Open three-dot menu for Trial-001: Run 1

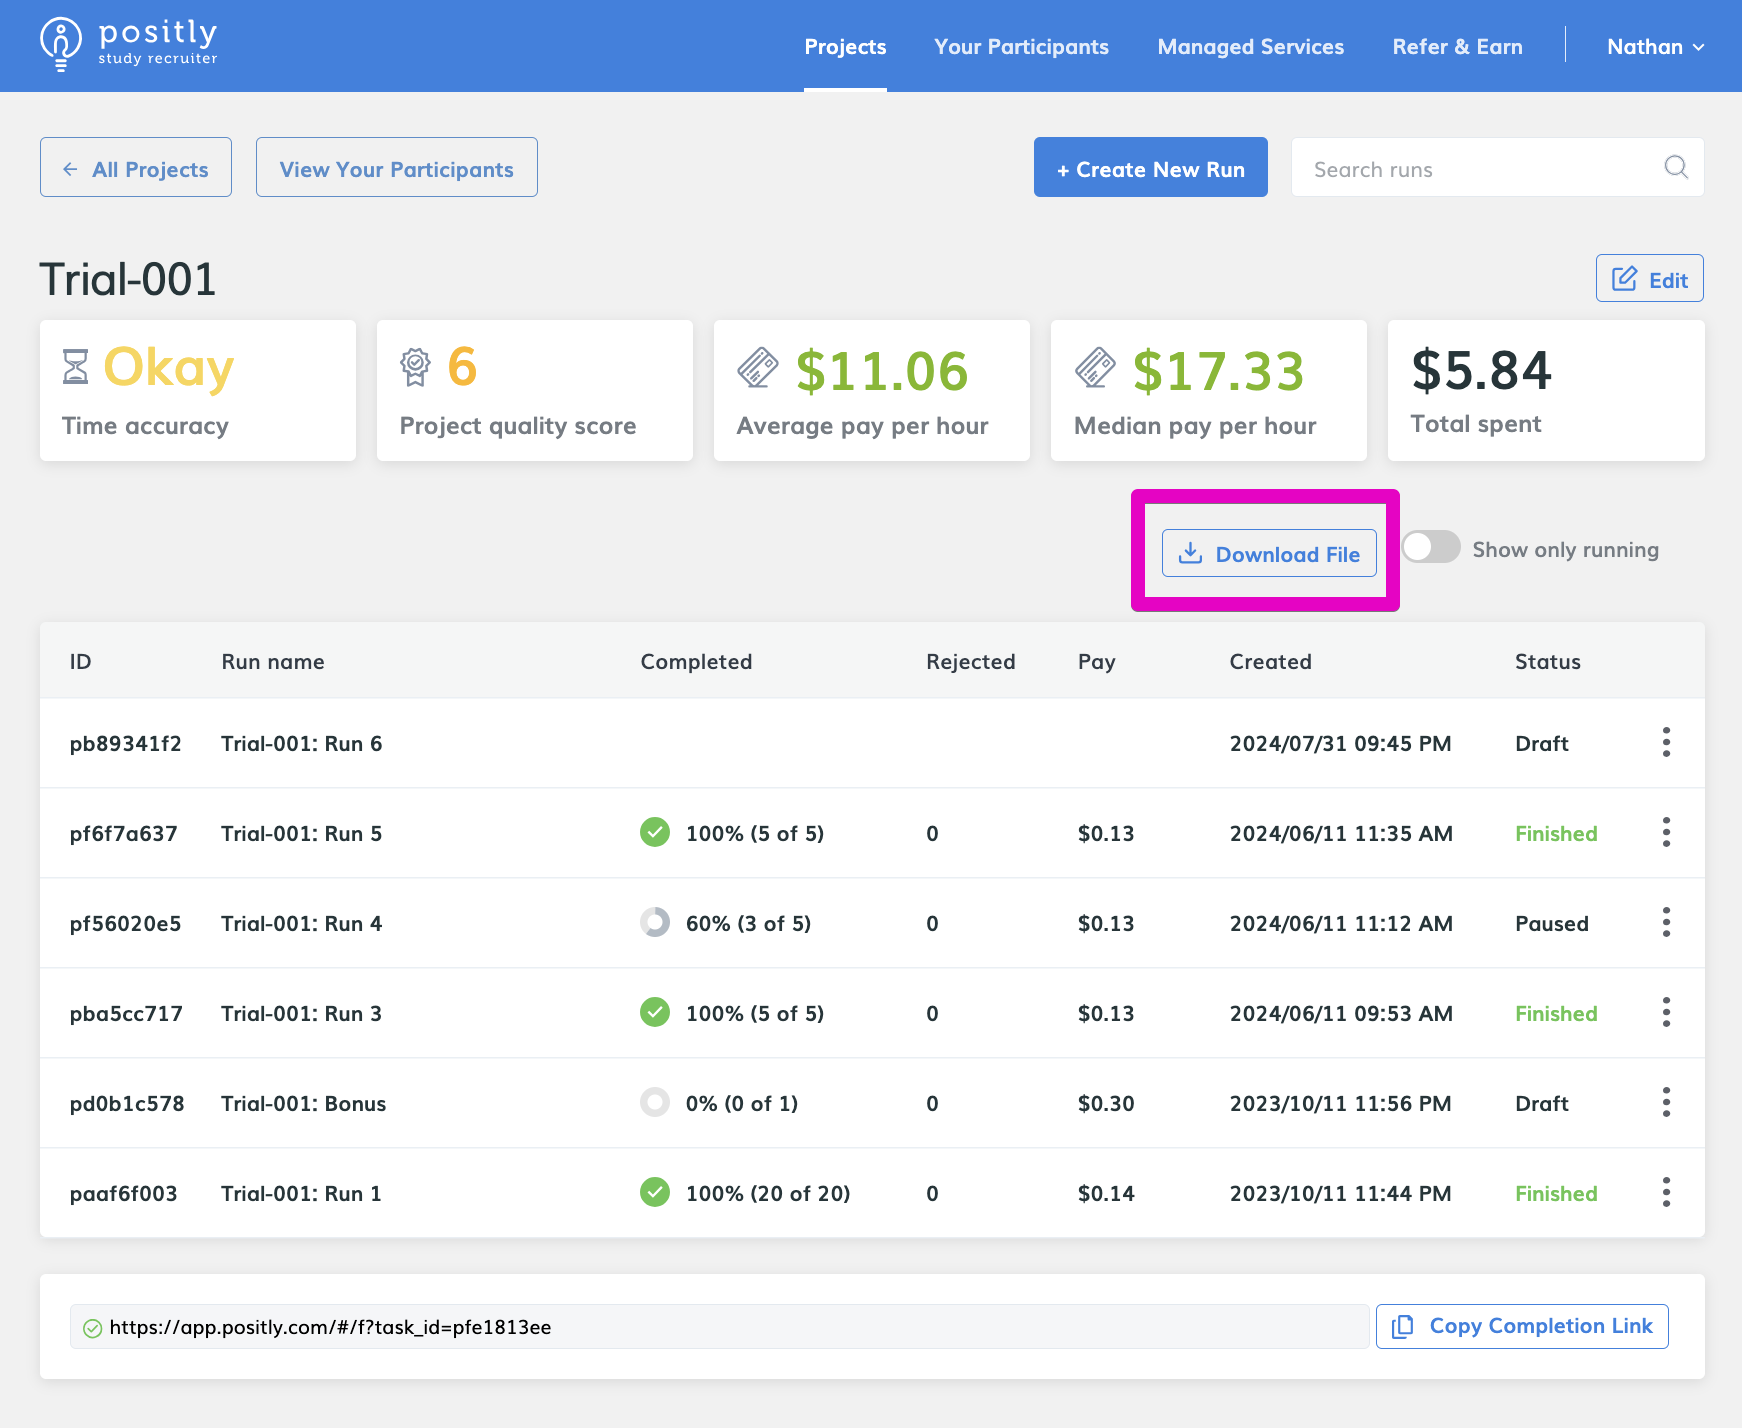[x=1666, y=1192]
